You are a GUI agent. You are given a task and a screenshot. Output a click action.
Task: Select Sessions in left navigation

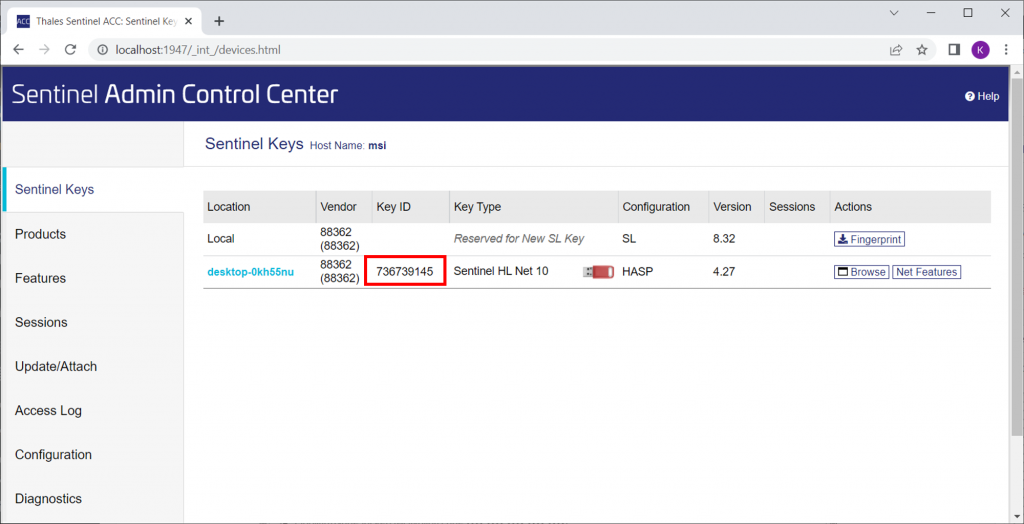click(x=42, y=322)
